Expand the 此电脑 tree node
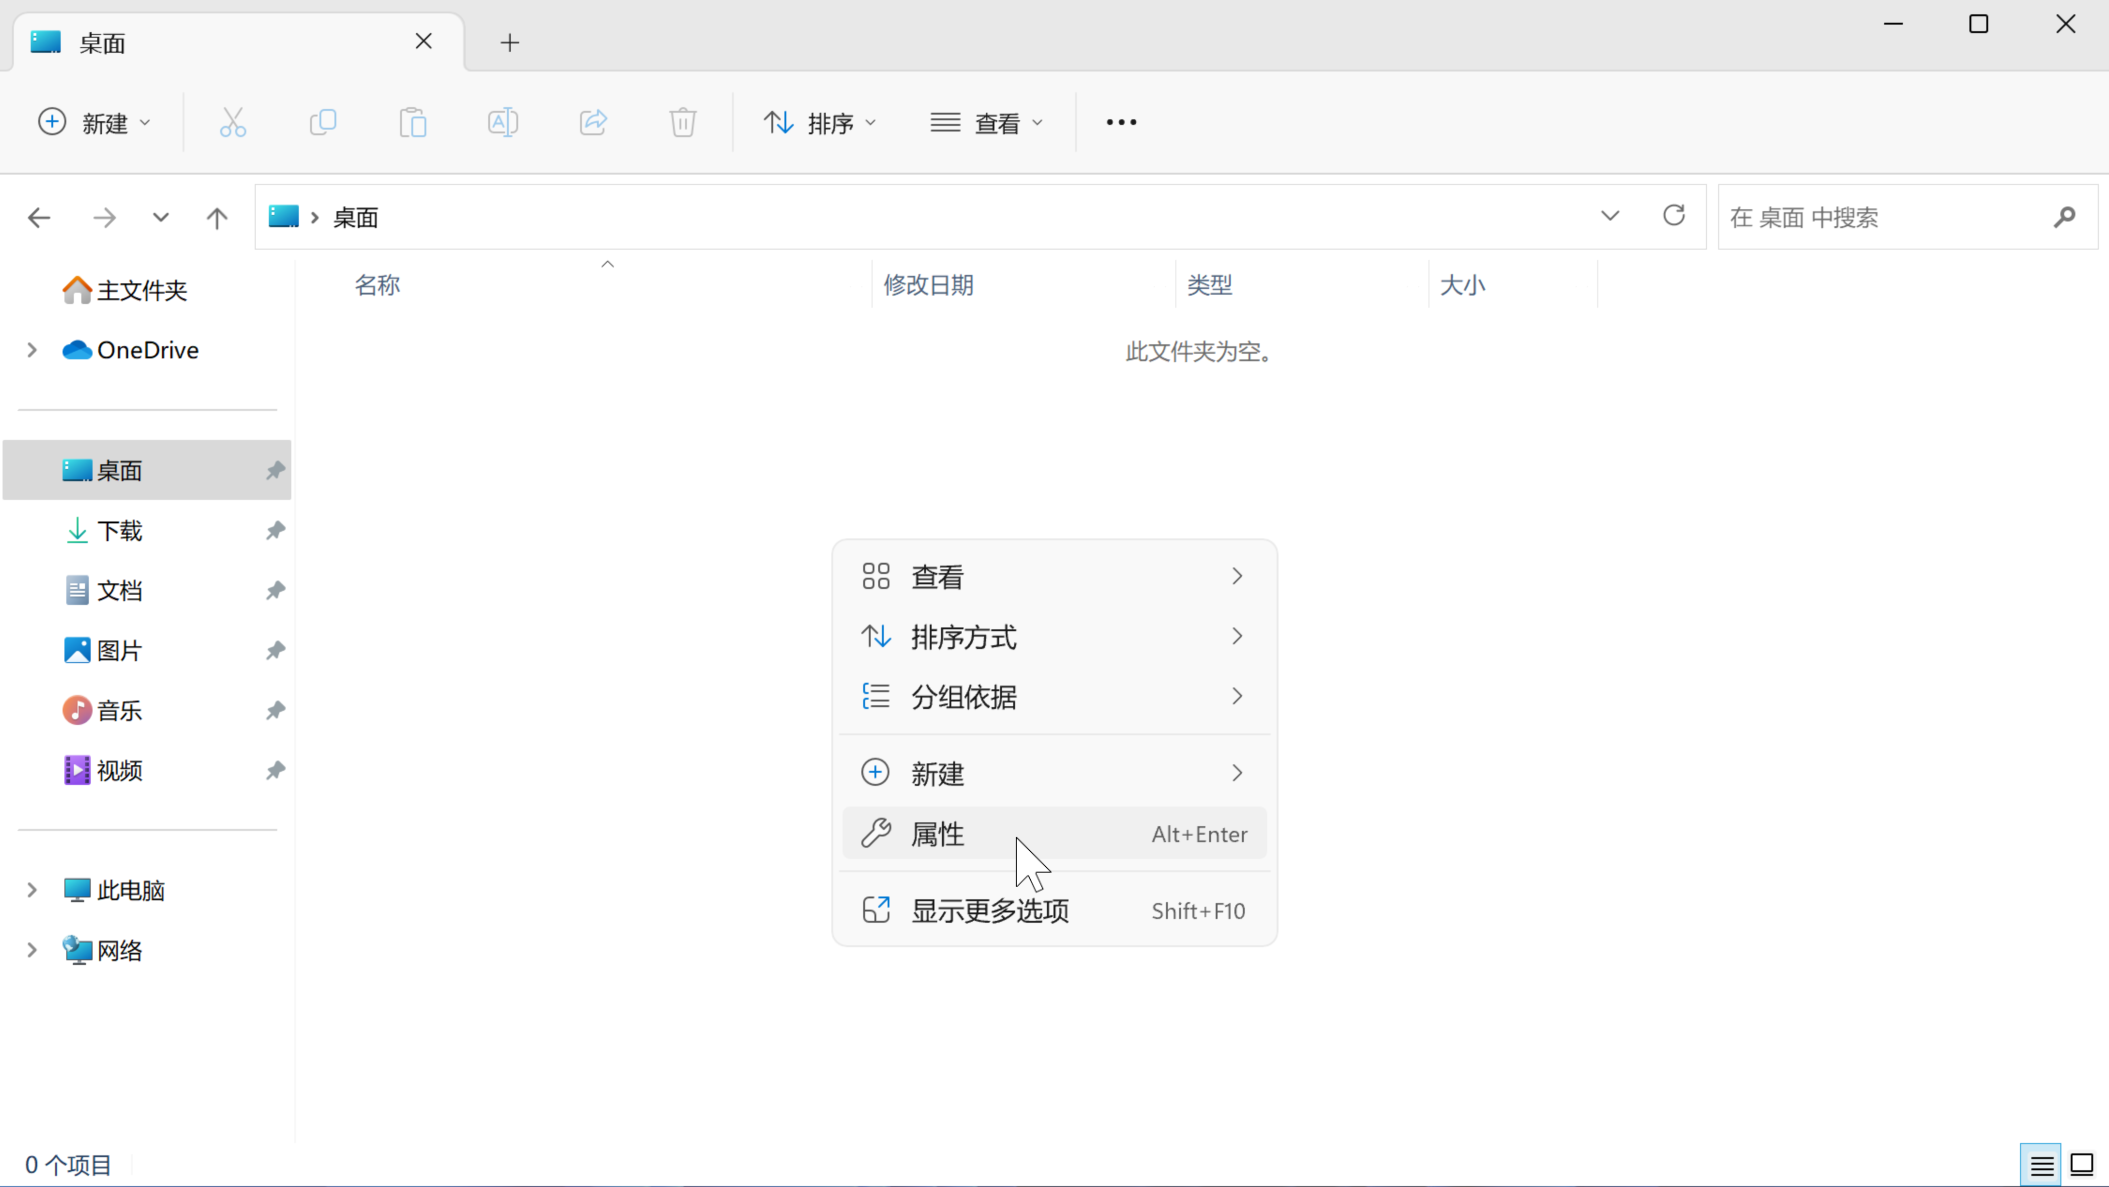This screenshot has width=2109, height=1187. (32, 890)
